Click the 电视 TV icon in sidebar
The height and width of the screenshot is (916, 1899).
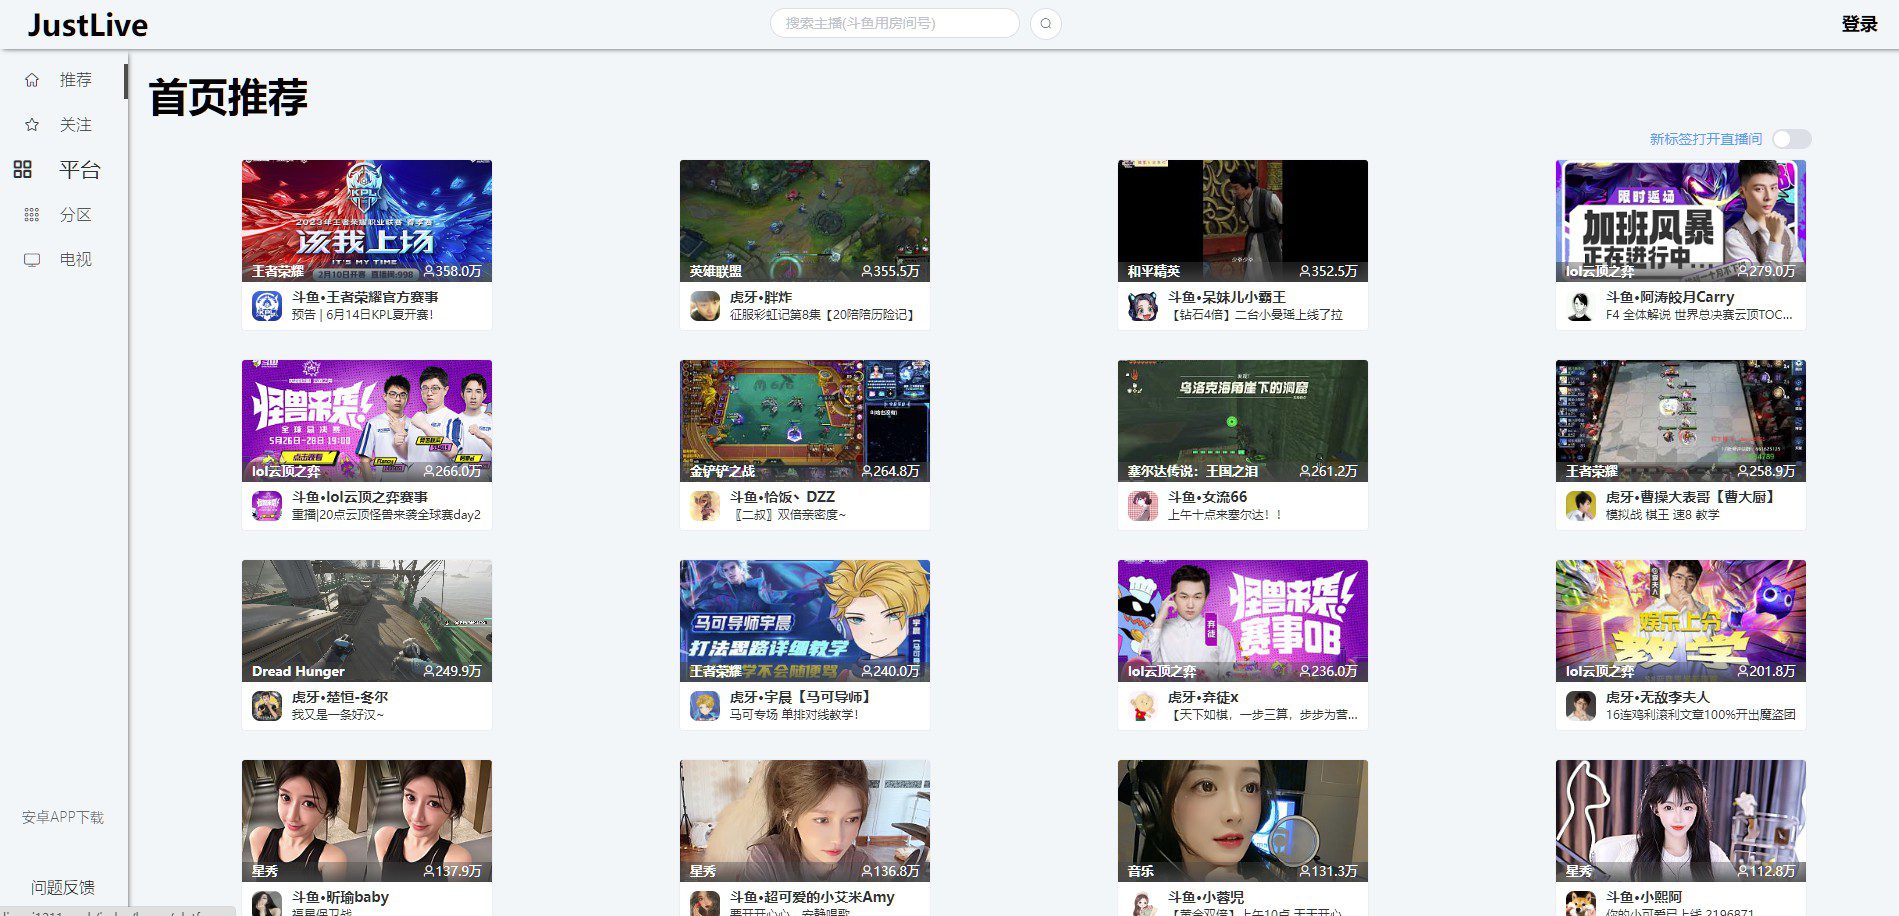[x=31, y=260]
